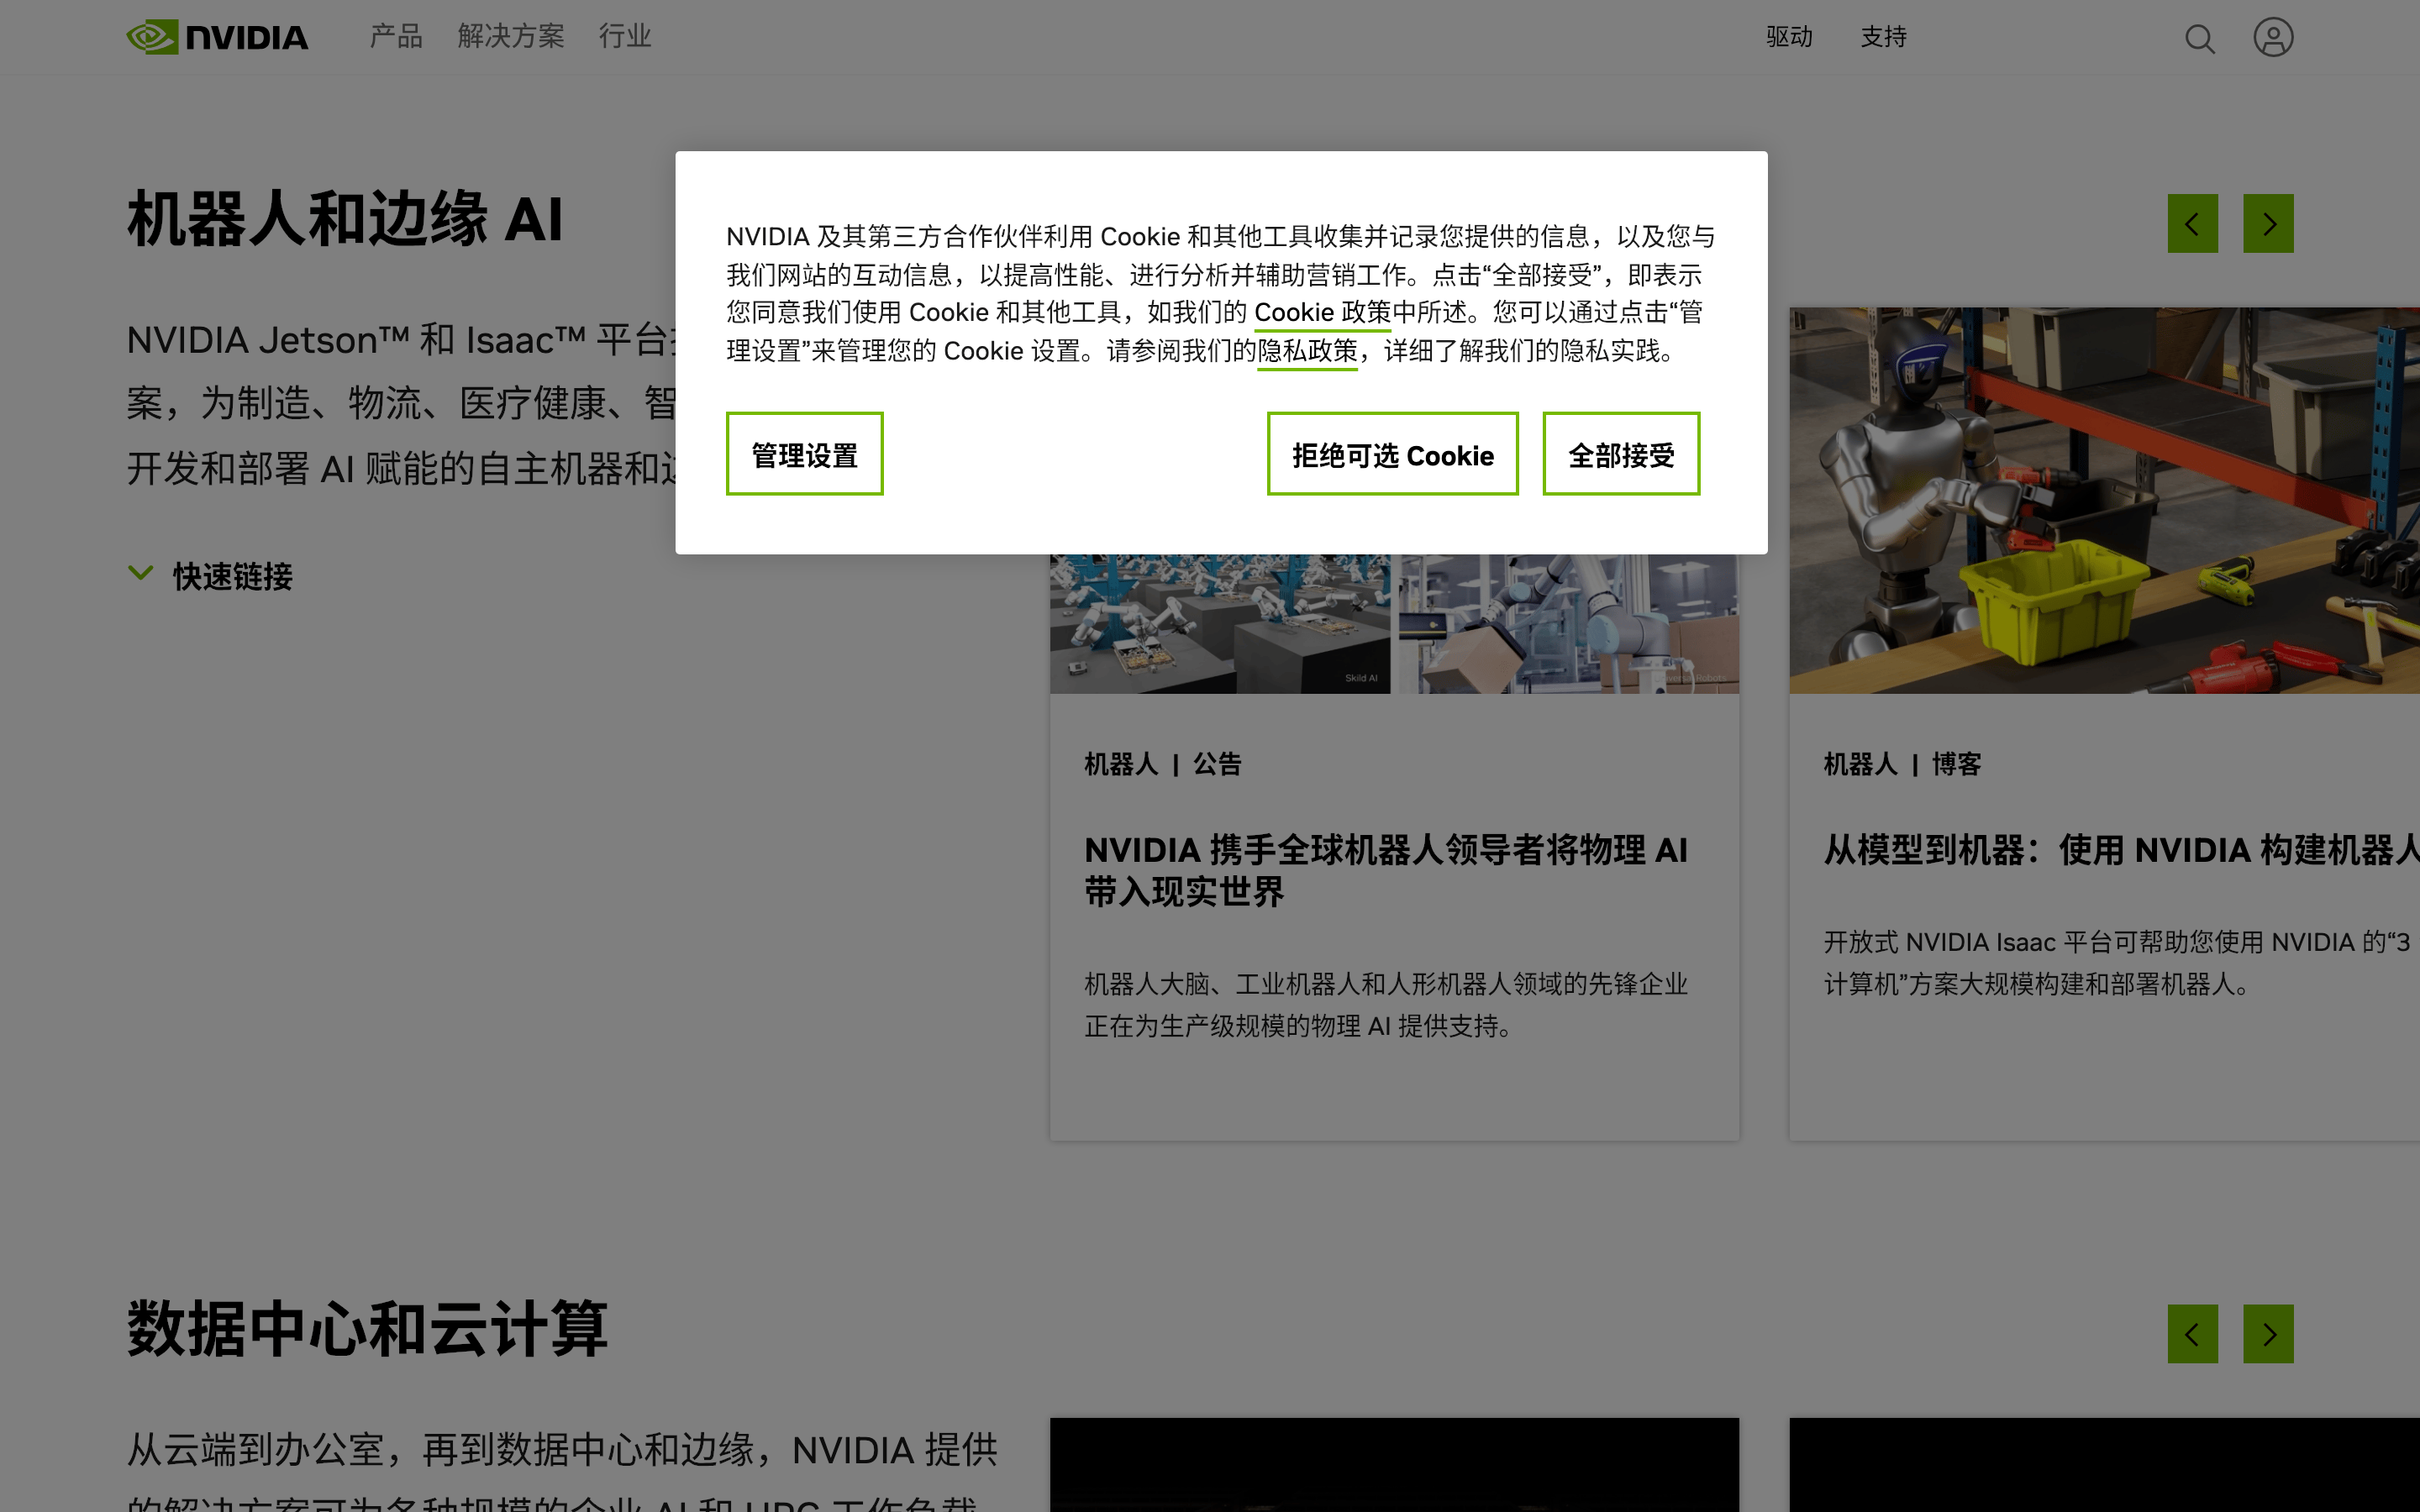This screenshot has width=2420, height=1512.
Task: Go to 驱动 in header
Action: (x=1789, y=37)
